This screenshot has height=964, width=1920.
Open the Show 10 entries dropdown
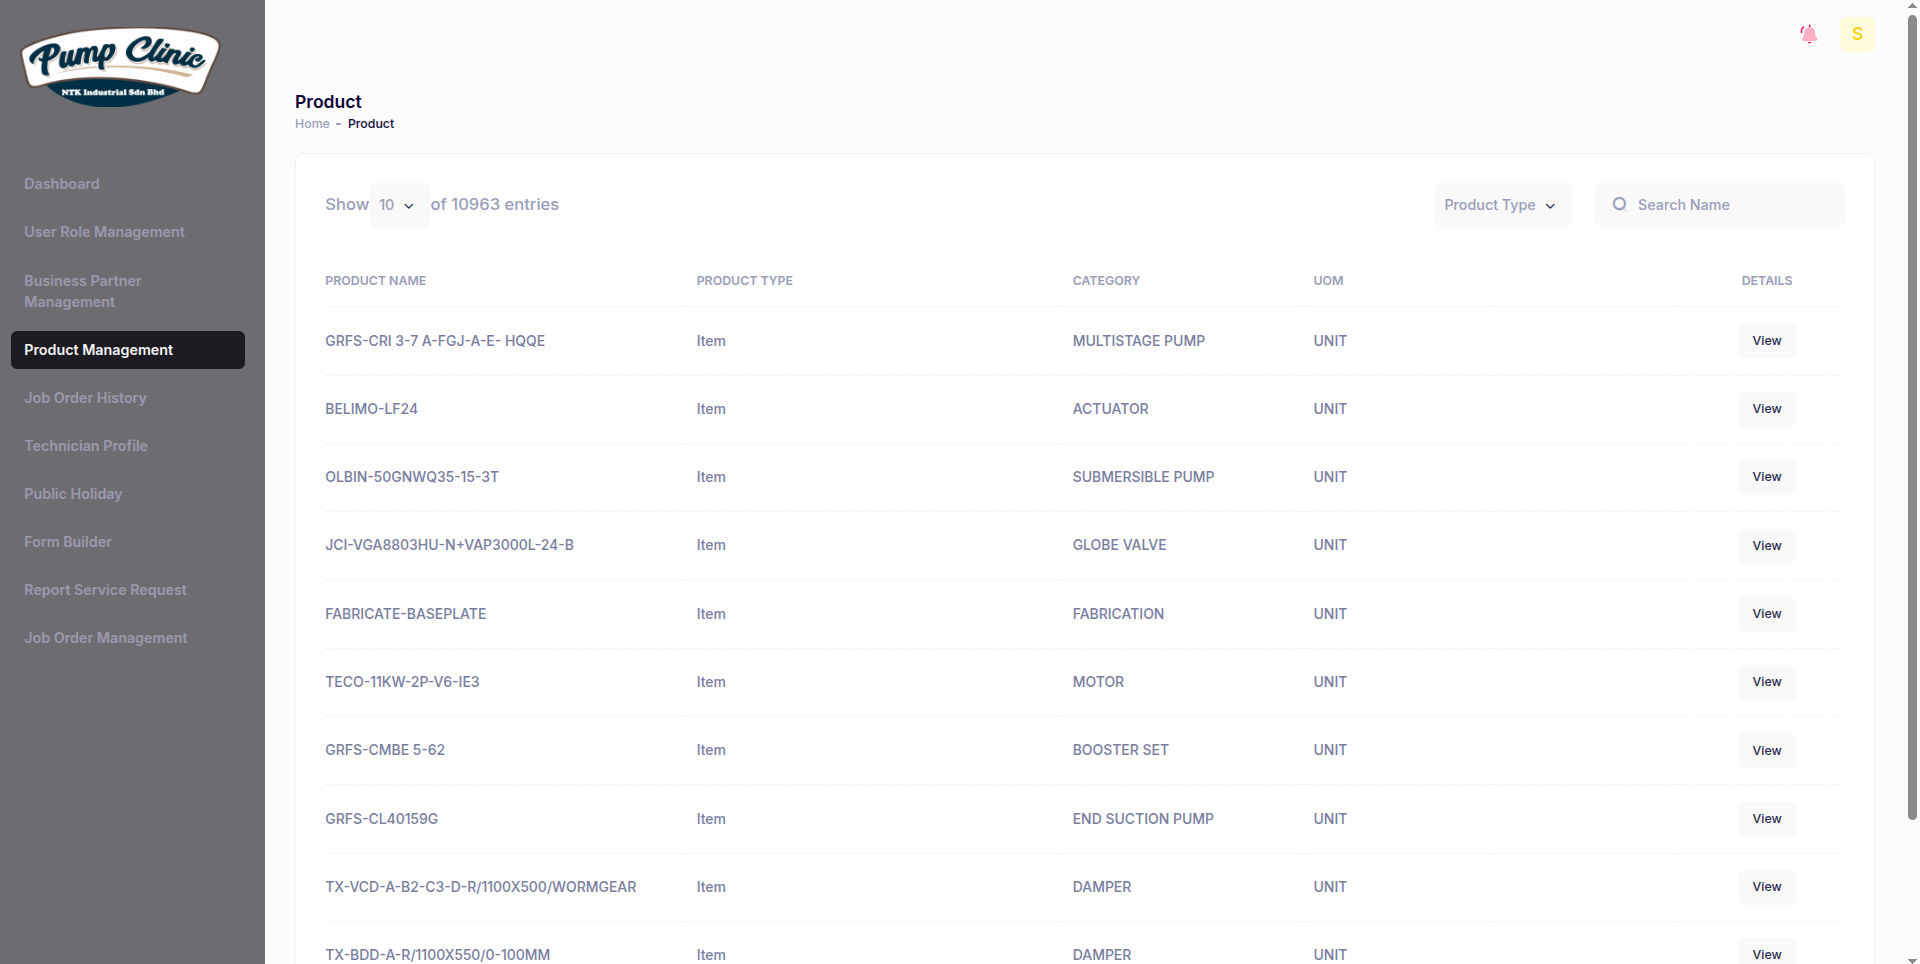(x=398, y=205)
